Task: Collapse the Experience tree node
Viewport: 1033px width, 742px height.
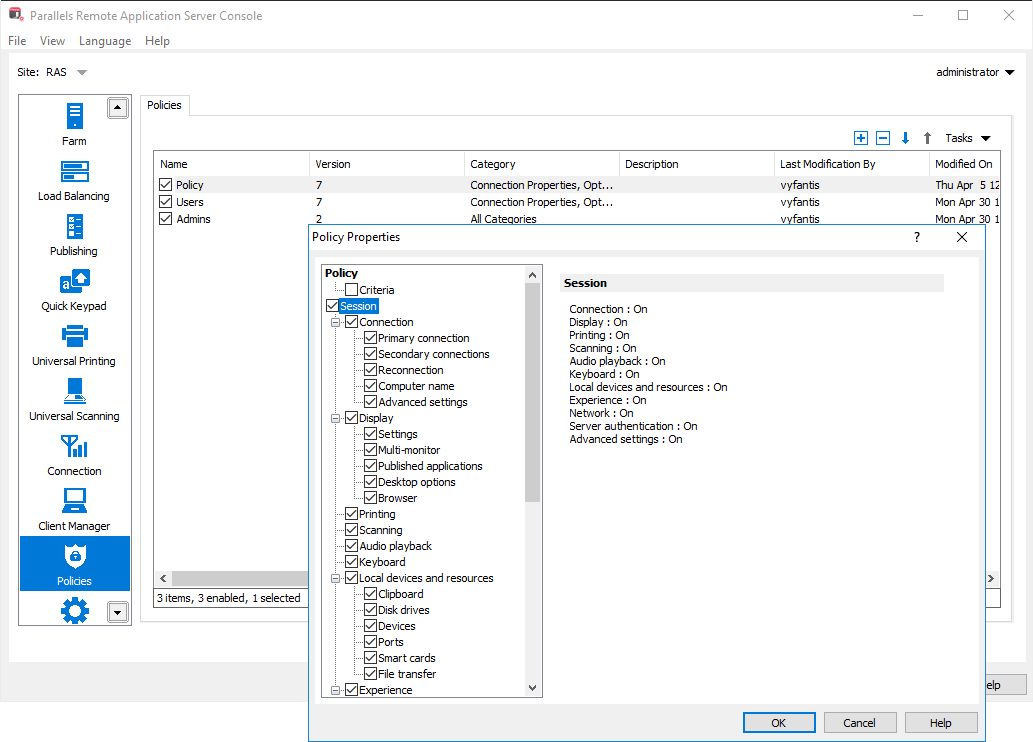Action: [335, 691]
